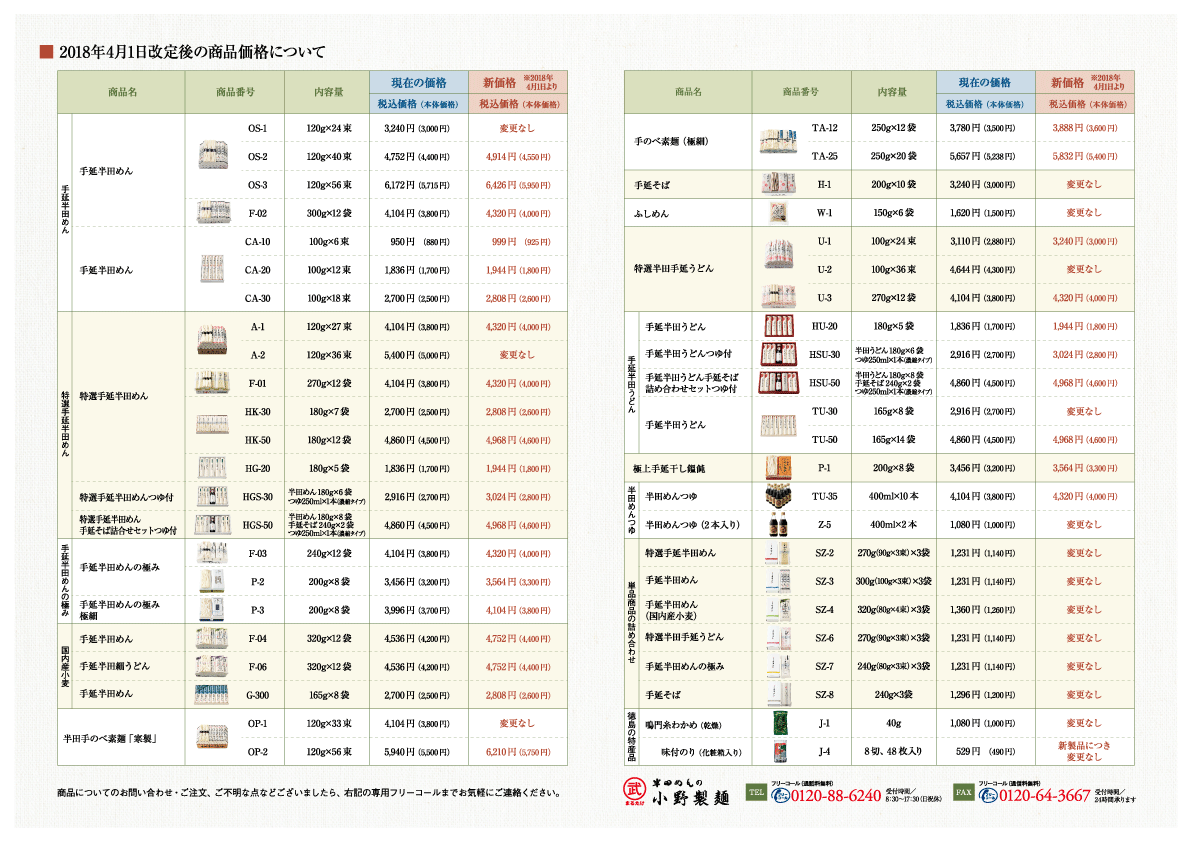Click the HU-20 手延半田うどん box image

click(777, 326)
